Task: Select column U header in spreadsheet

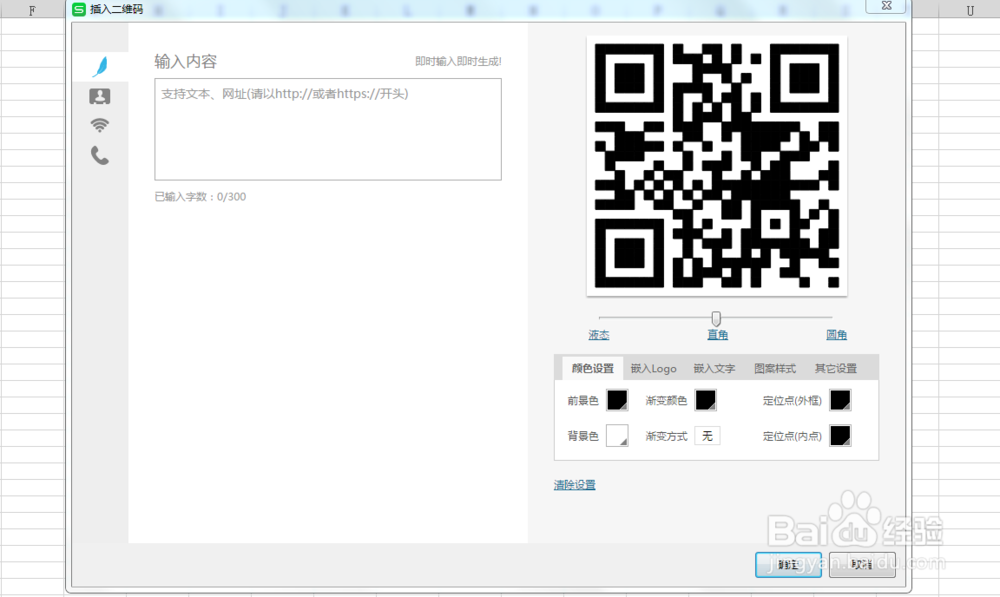Action: point(969,10)
